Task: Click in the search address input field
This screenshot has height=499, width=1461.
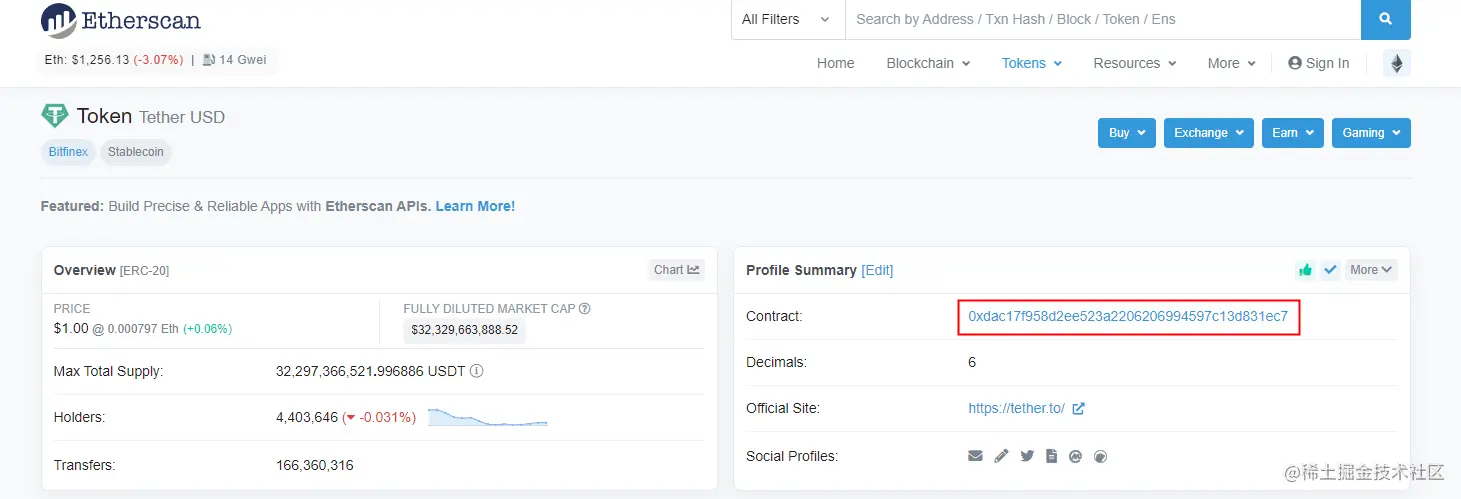Action: 1103,19
